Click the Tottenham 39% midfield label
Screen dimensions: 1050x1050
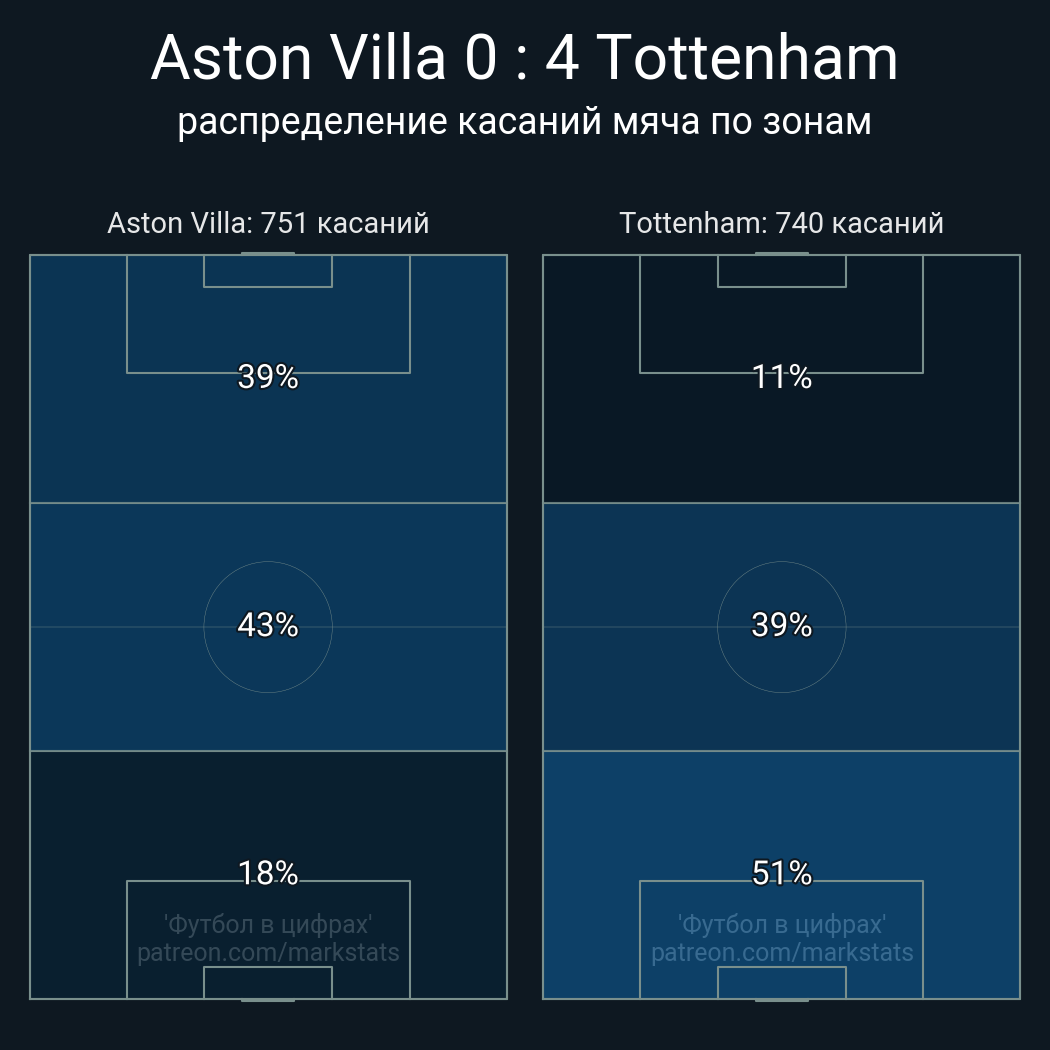tap(781, 625)
